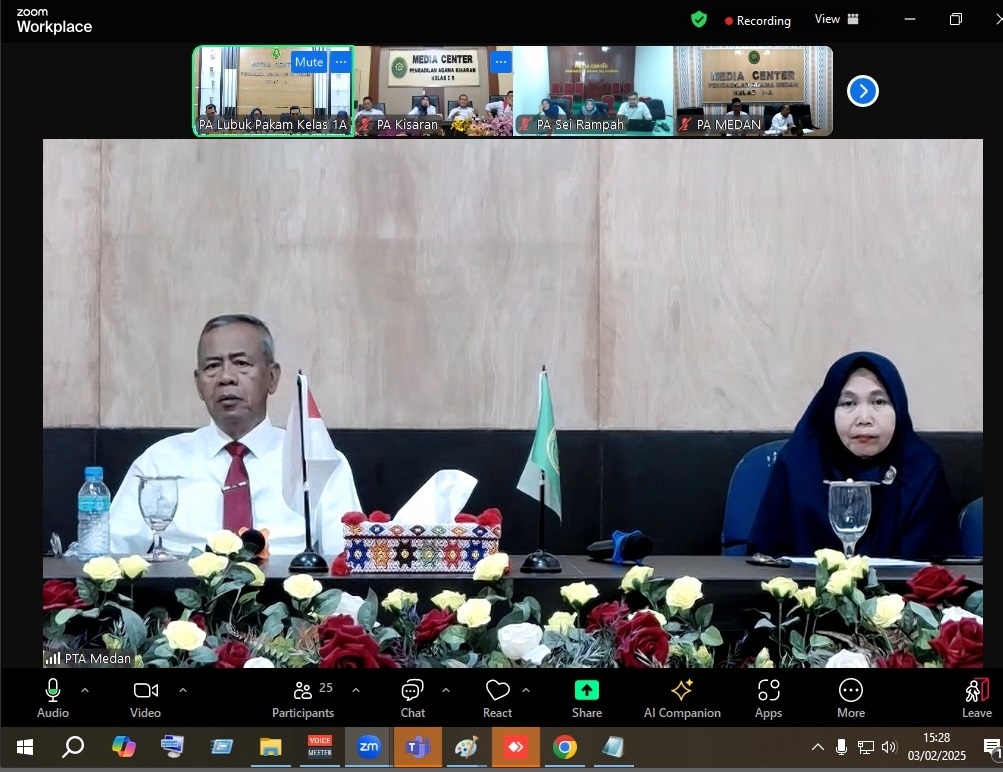The width and height of the screenshot is (1003, 772).
Task: Mute PA Lubuk Pakam Kelas 1A
Action: pyautogui.click(x=309, y=62)
